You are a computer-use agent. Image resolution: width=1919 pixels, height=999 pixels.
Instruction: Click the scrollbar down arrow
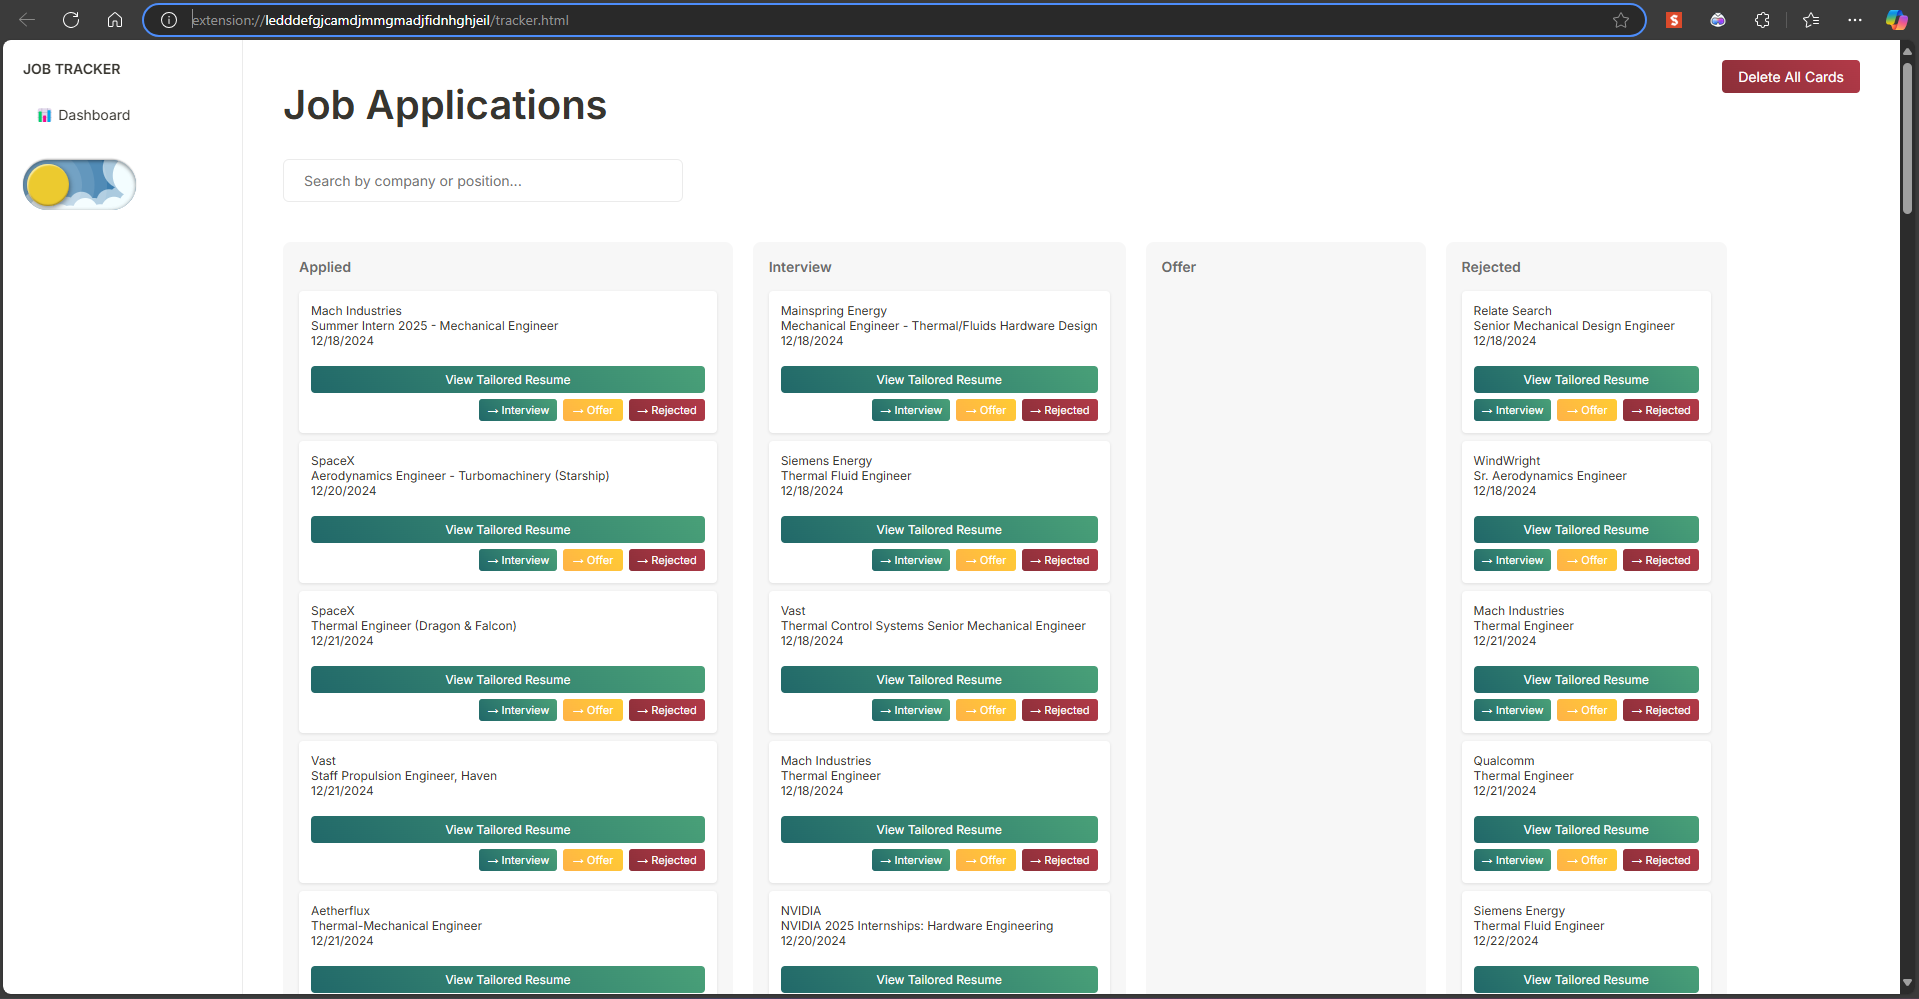click(x=1908, y=984)
